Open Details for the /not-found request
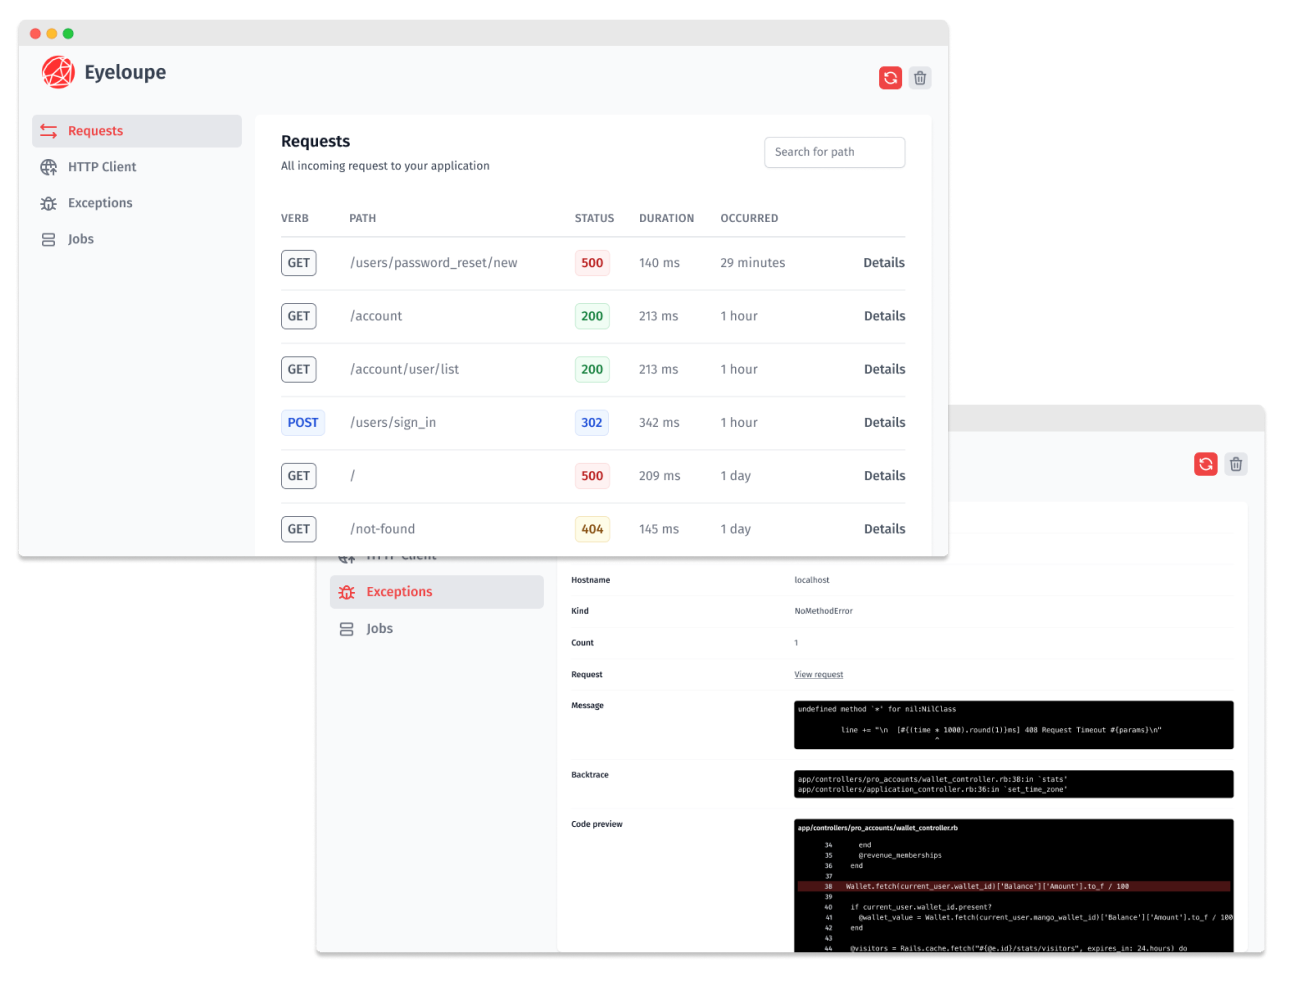The height and width of the screenshot is (985, 1302). pyautogui.click(x=884, y=529)
